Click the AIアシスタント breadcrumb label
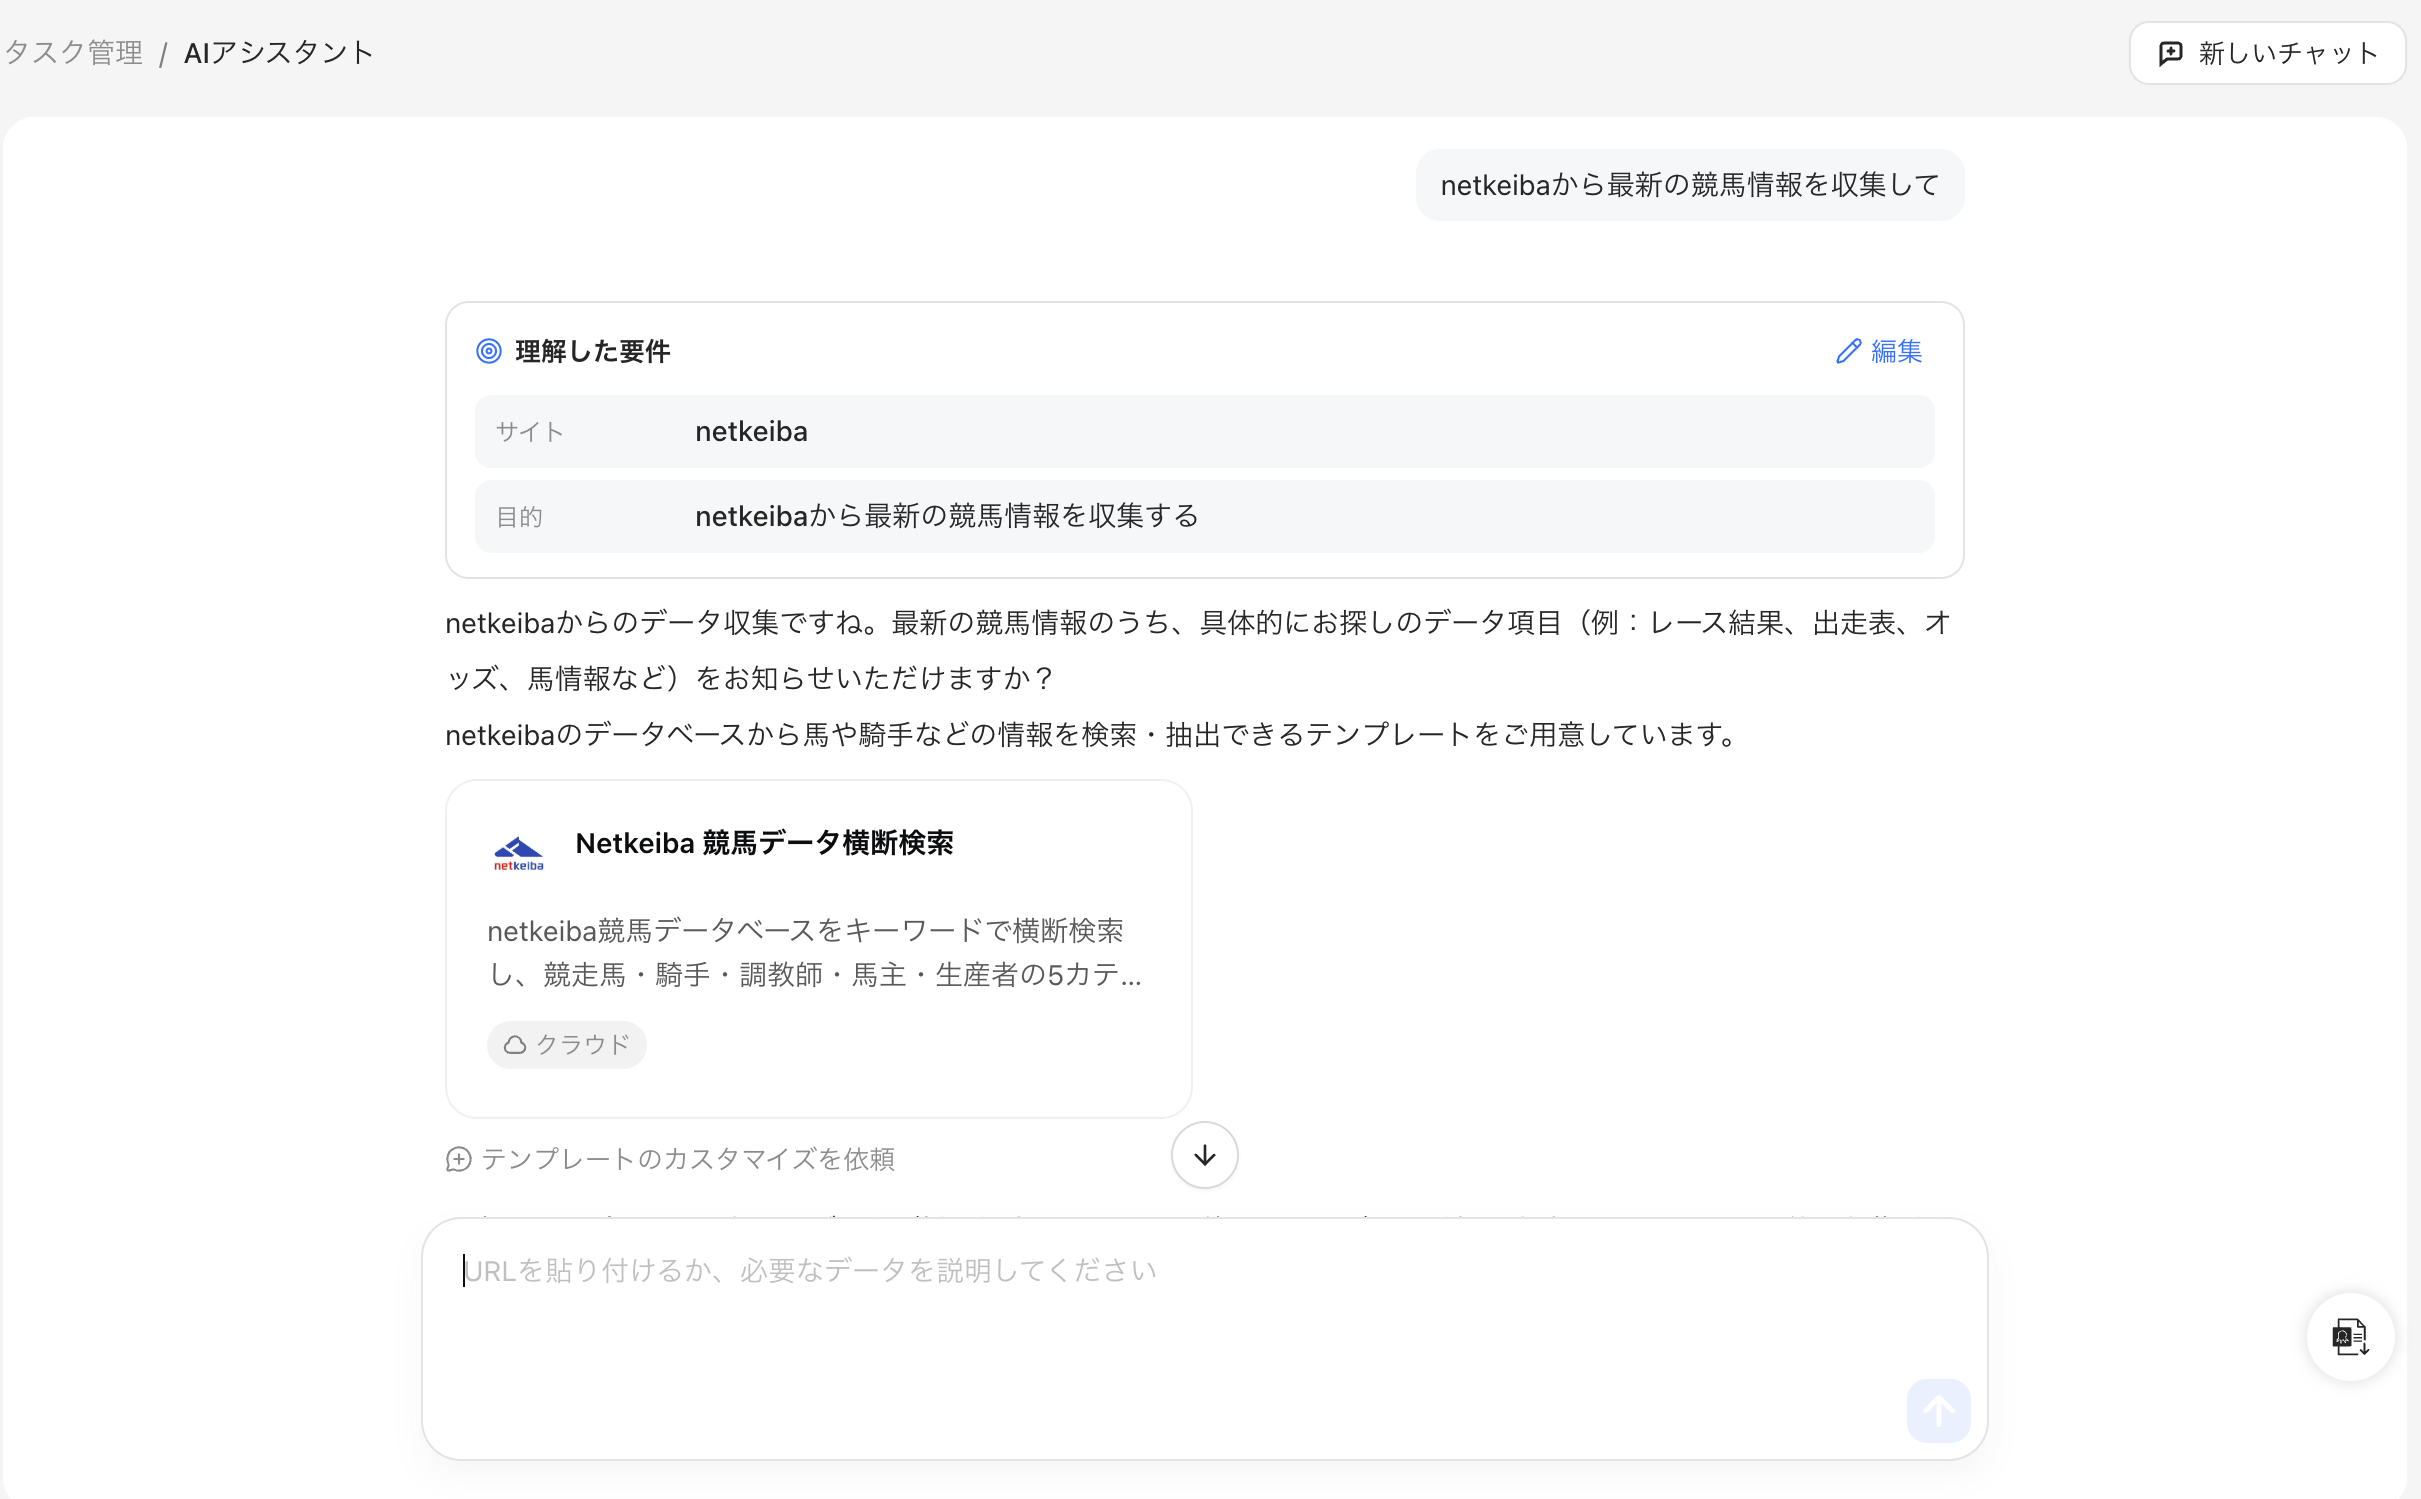The height and width of the screenshot is (1499, 2421). 279,53
